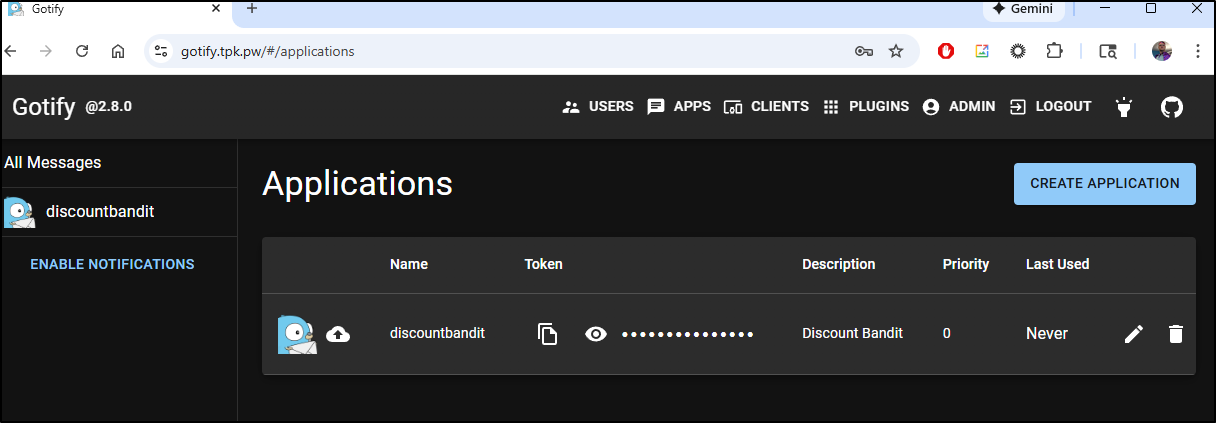Reveal the hidden application token
Screen dimensions: 1216x423
tap(596, 334)
